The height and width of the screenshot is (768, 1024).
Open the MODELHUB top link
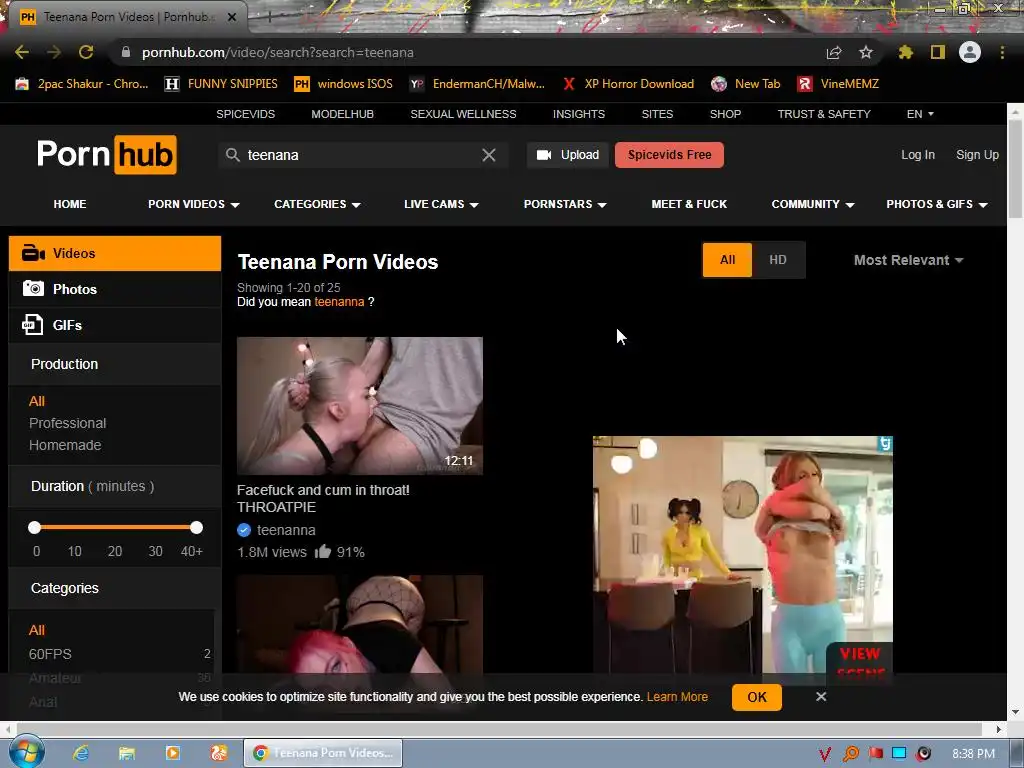pos(342,114)
